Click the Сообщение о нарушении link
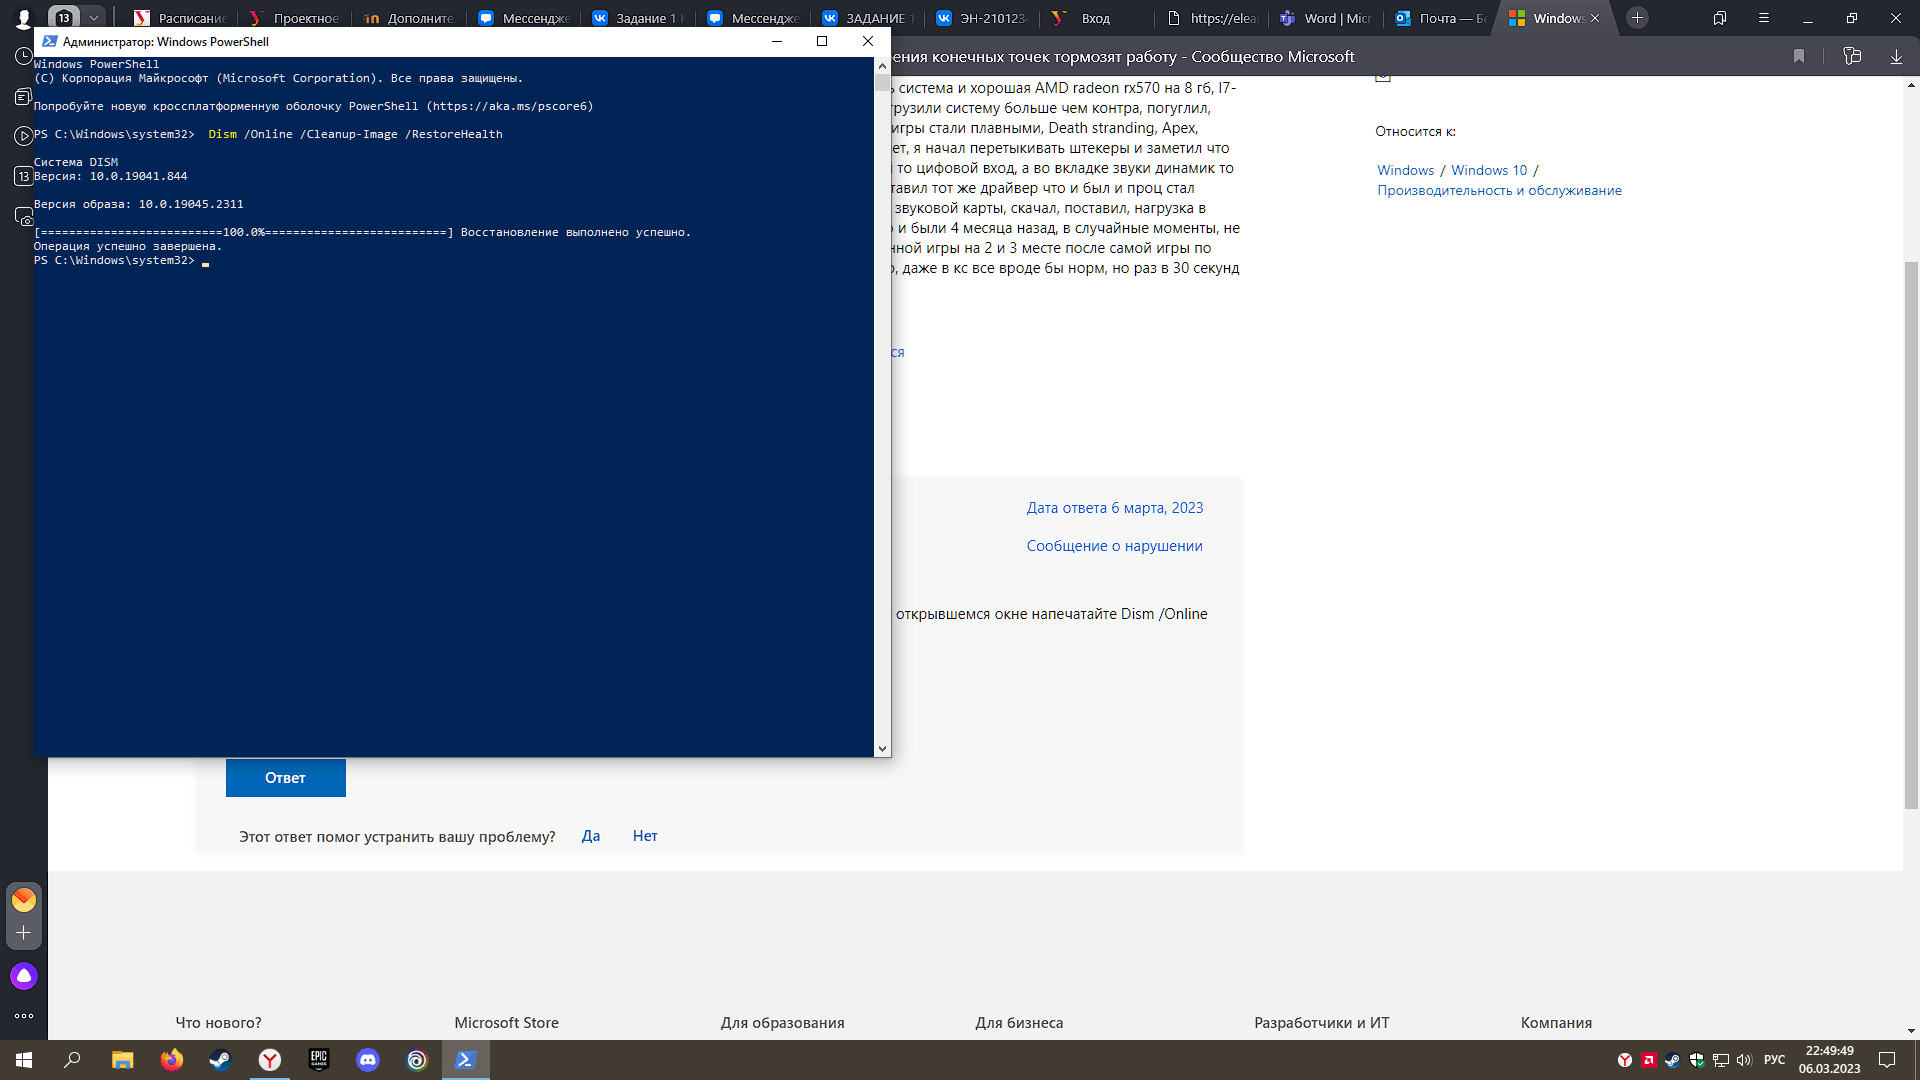 coord(1114,546)
